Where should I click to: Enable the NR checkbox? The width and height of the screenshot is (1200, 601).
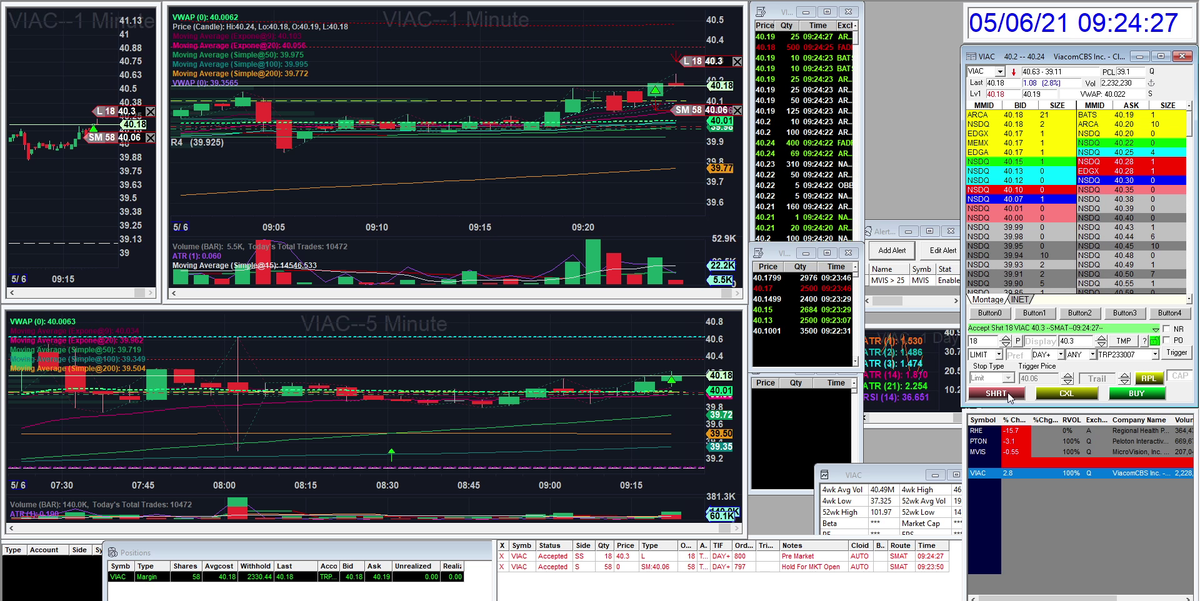point(1166,329)
